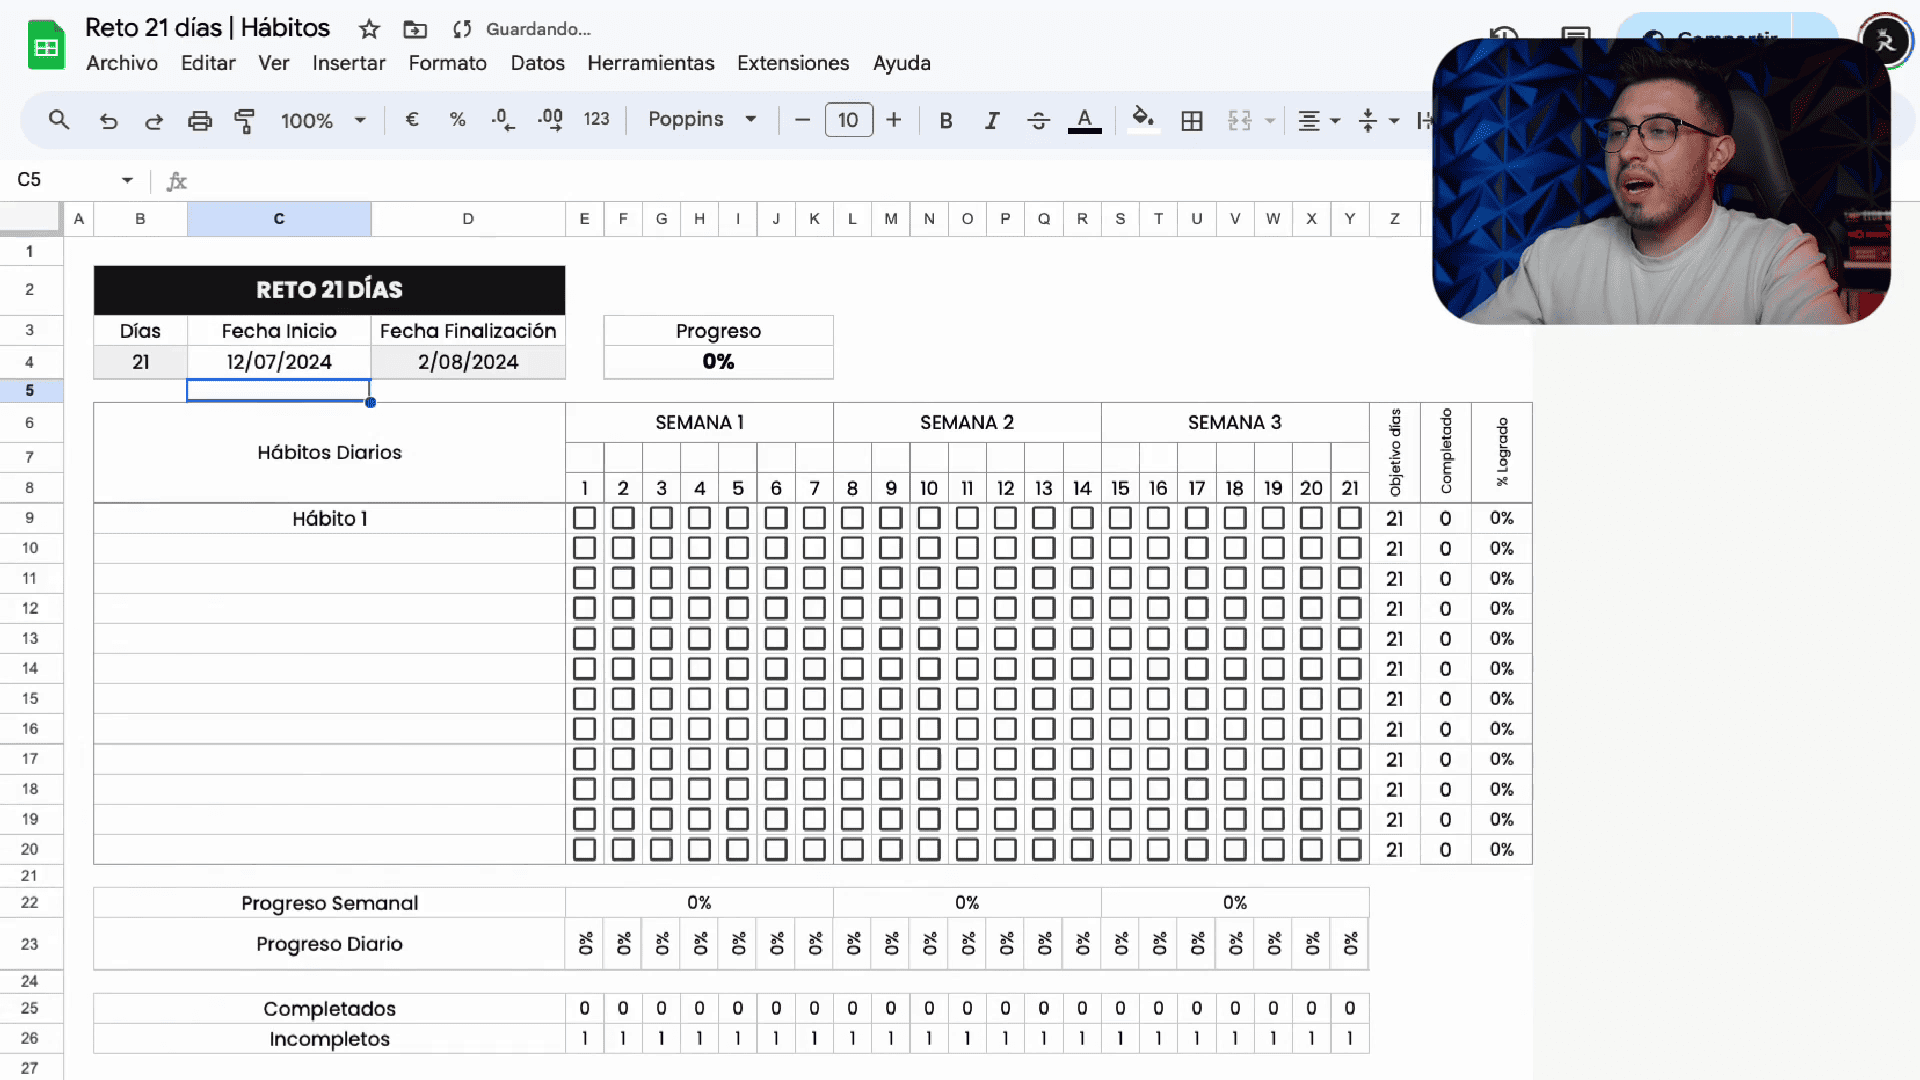The height and width of the screenshot is (1080, 1920).
Task: Check the day 21 checkbox in row 20
Action: click(x=1349, y=849)
